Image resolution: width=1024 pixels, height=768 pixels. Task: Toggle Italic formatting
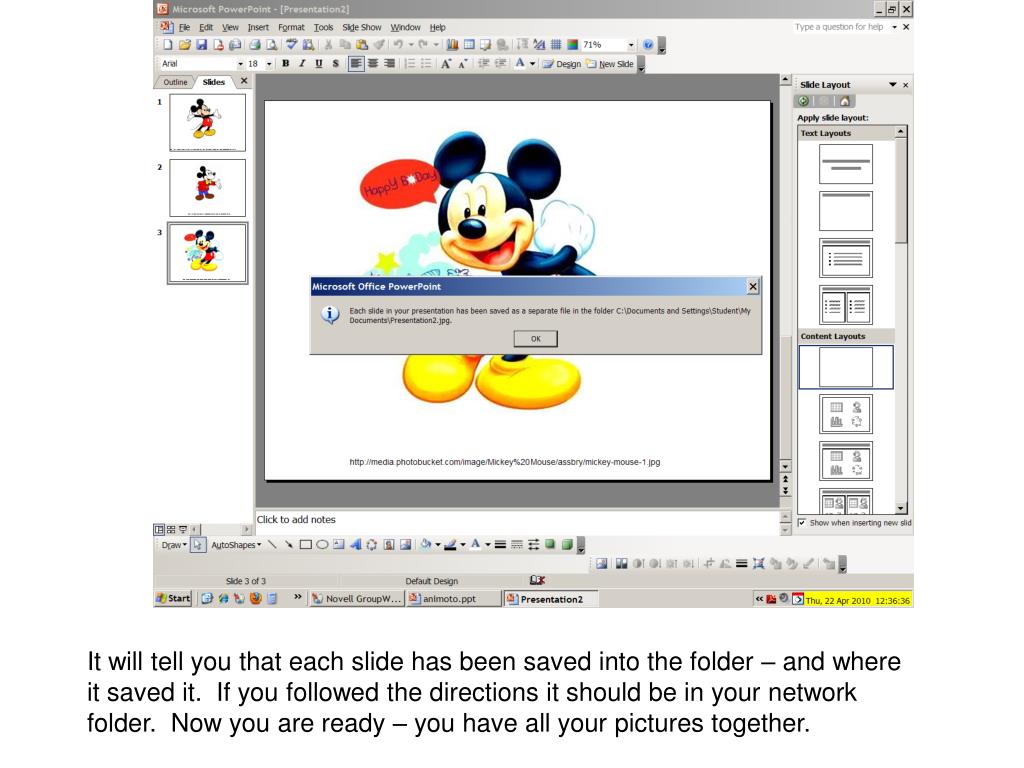tap(302, 63)
